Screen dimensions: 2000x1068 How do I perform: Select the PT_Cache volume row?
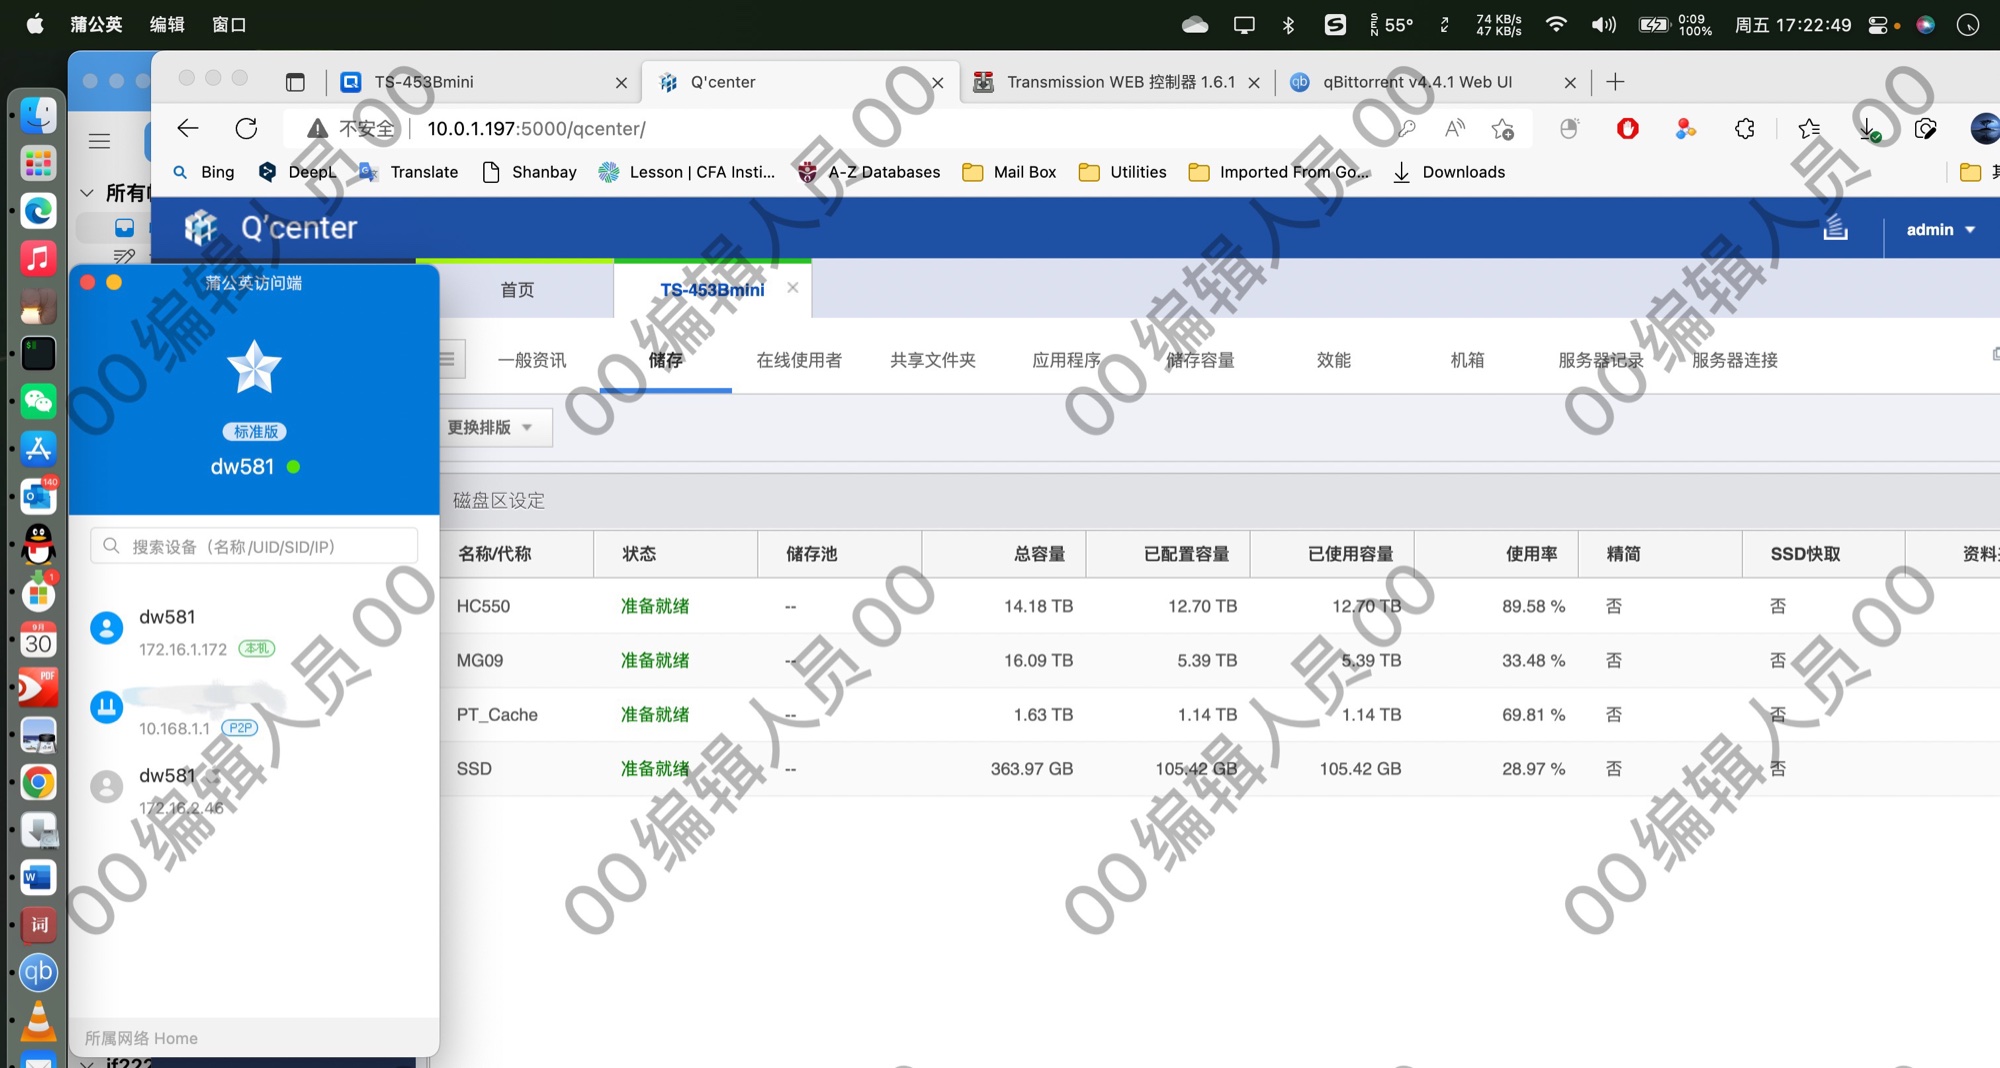click(x=1220, y=714)
